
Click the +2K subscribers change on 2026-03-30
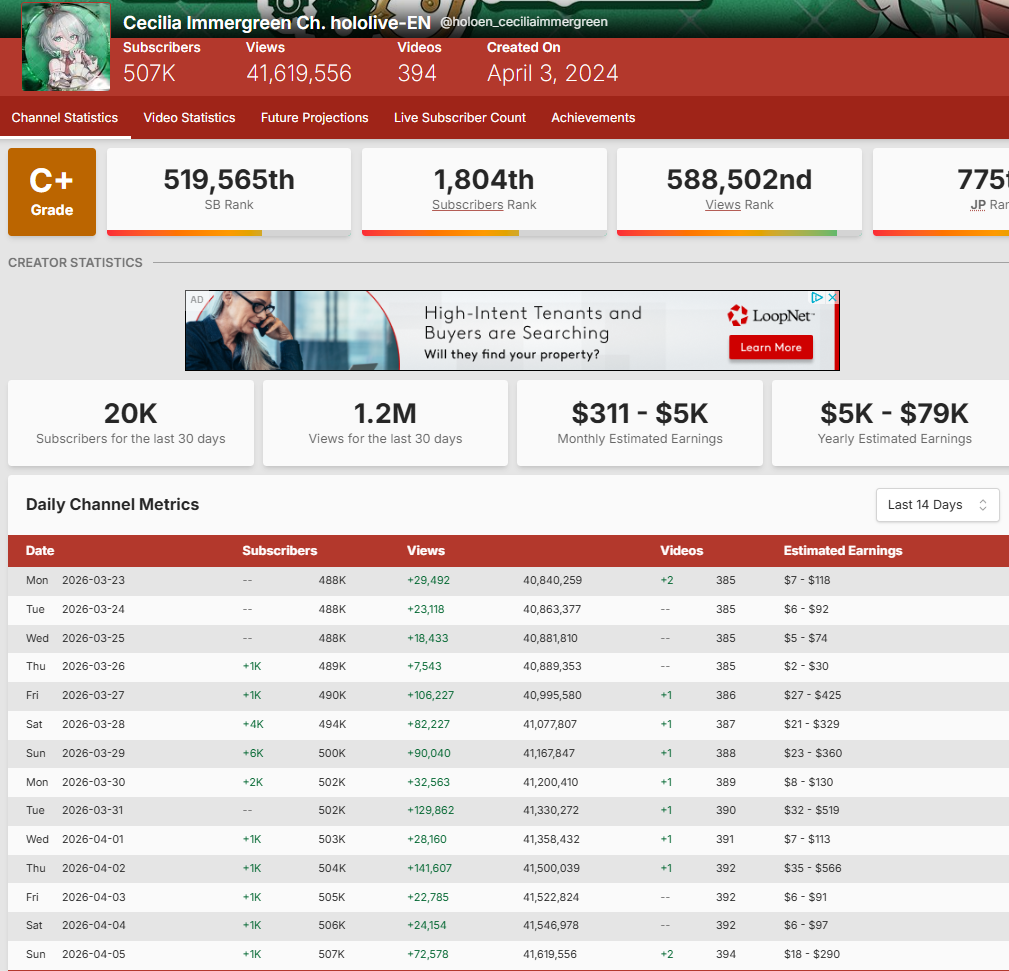[253, 782]
